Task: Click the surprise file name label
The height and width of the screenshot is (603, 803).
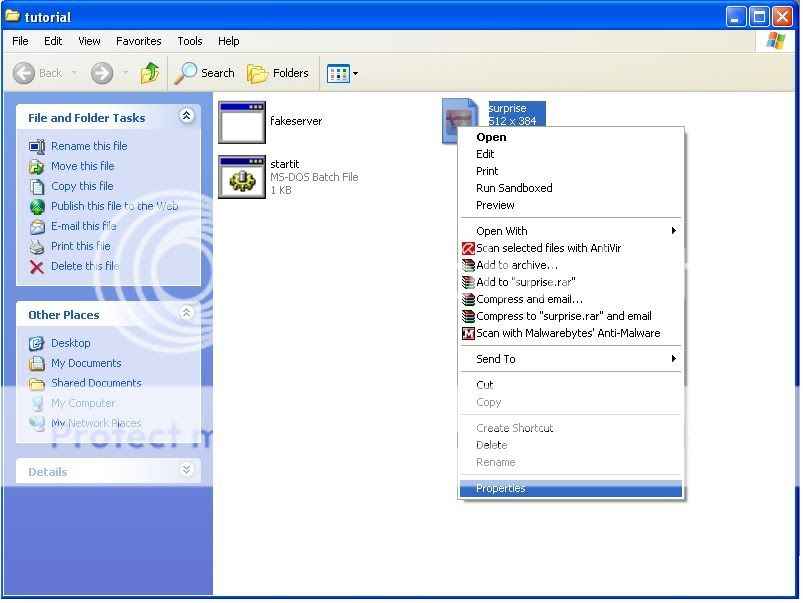Action: point(507,108)
